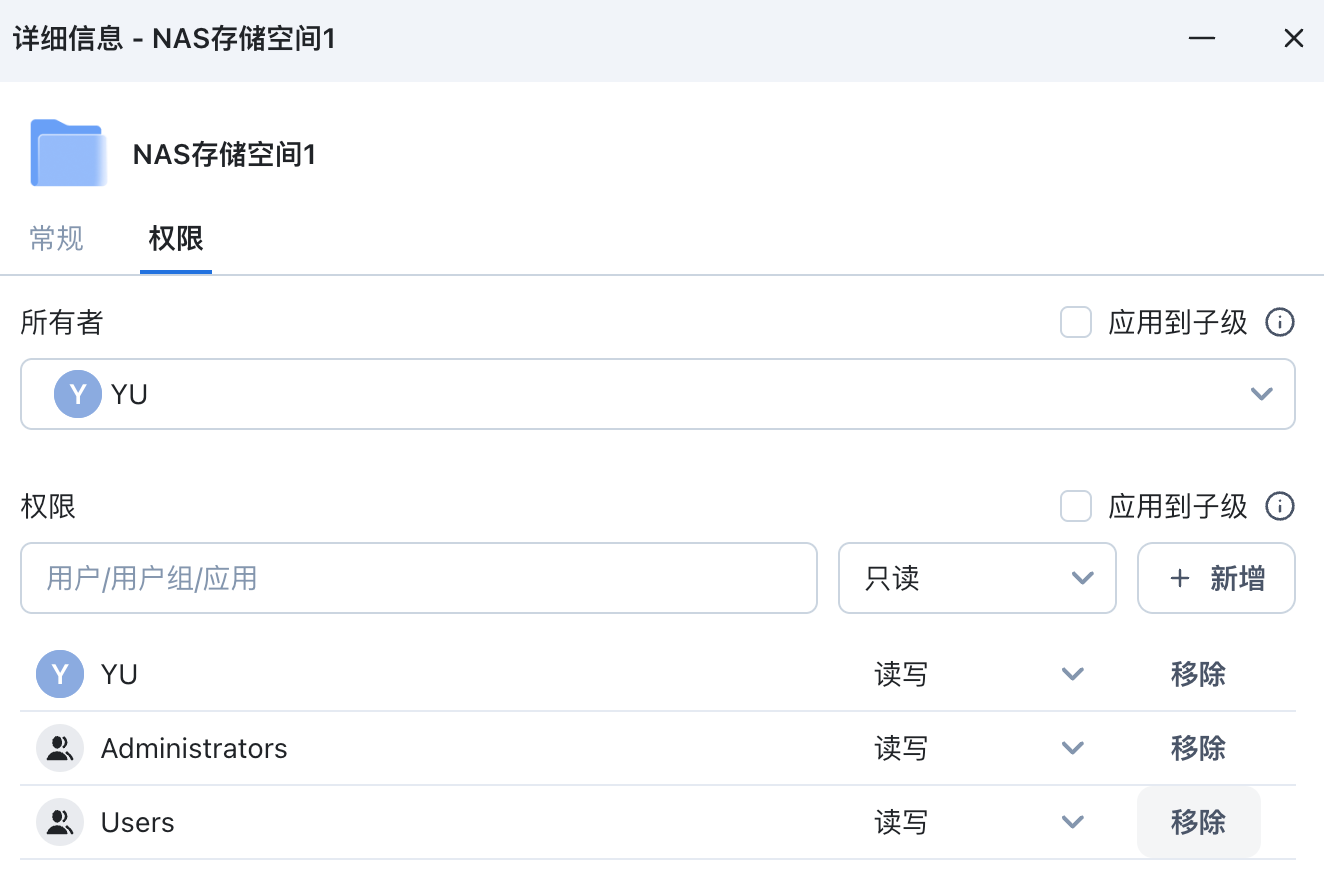Image resolution: width=1324 pixels, height=890 pixels.
Task: Click the 新增 button
Action: 1216,578
